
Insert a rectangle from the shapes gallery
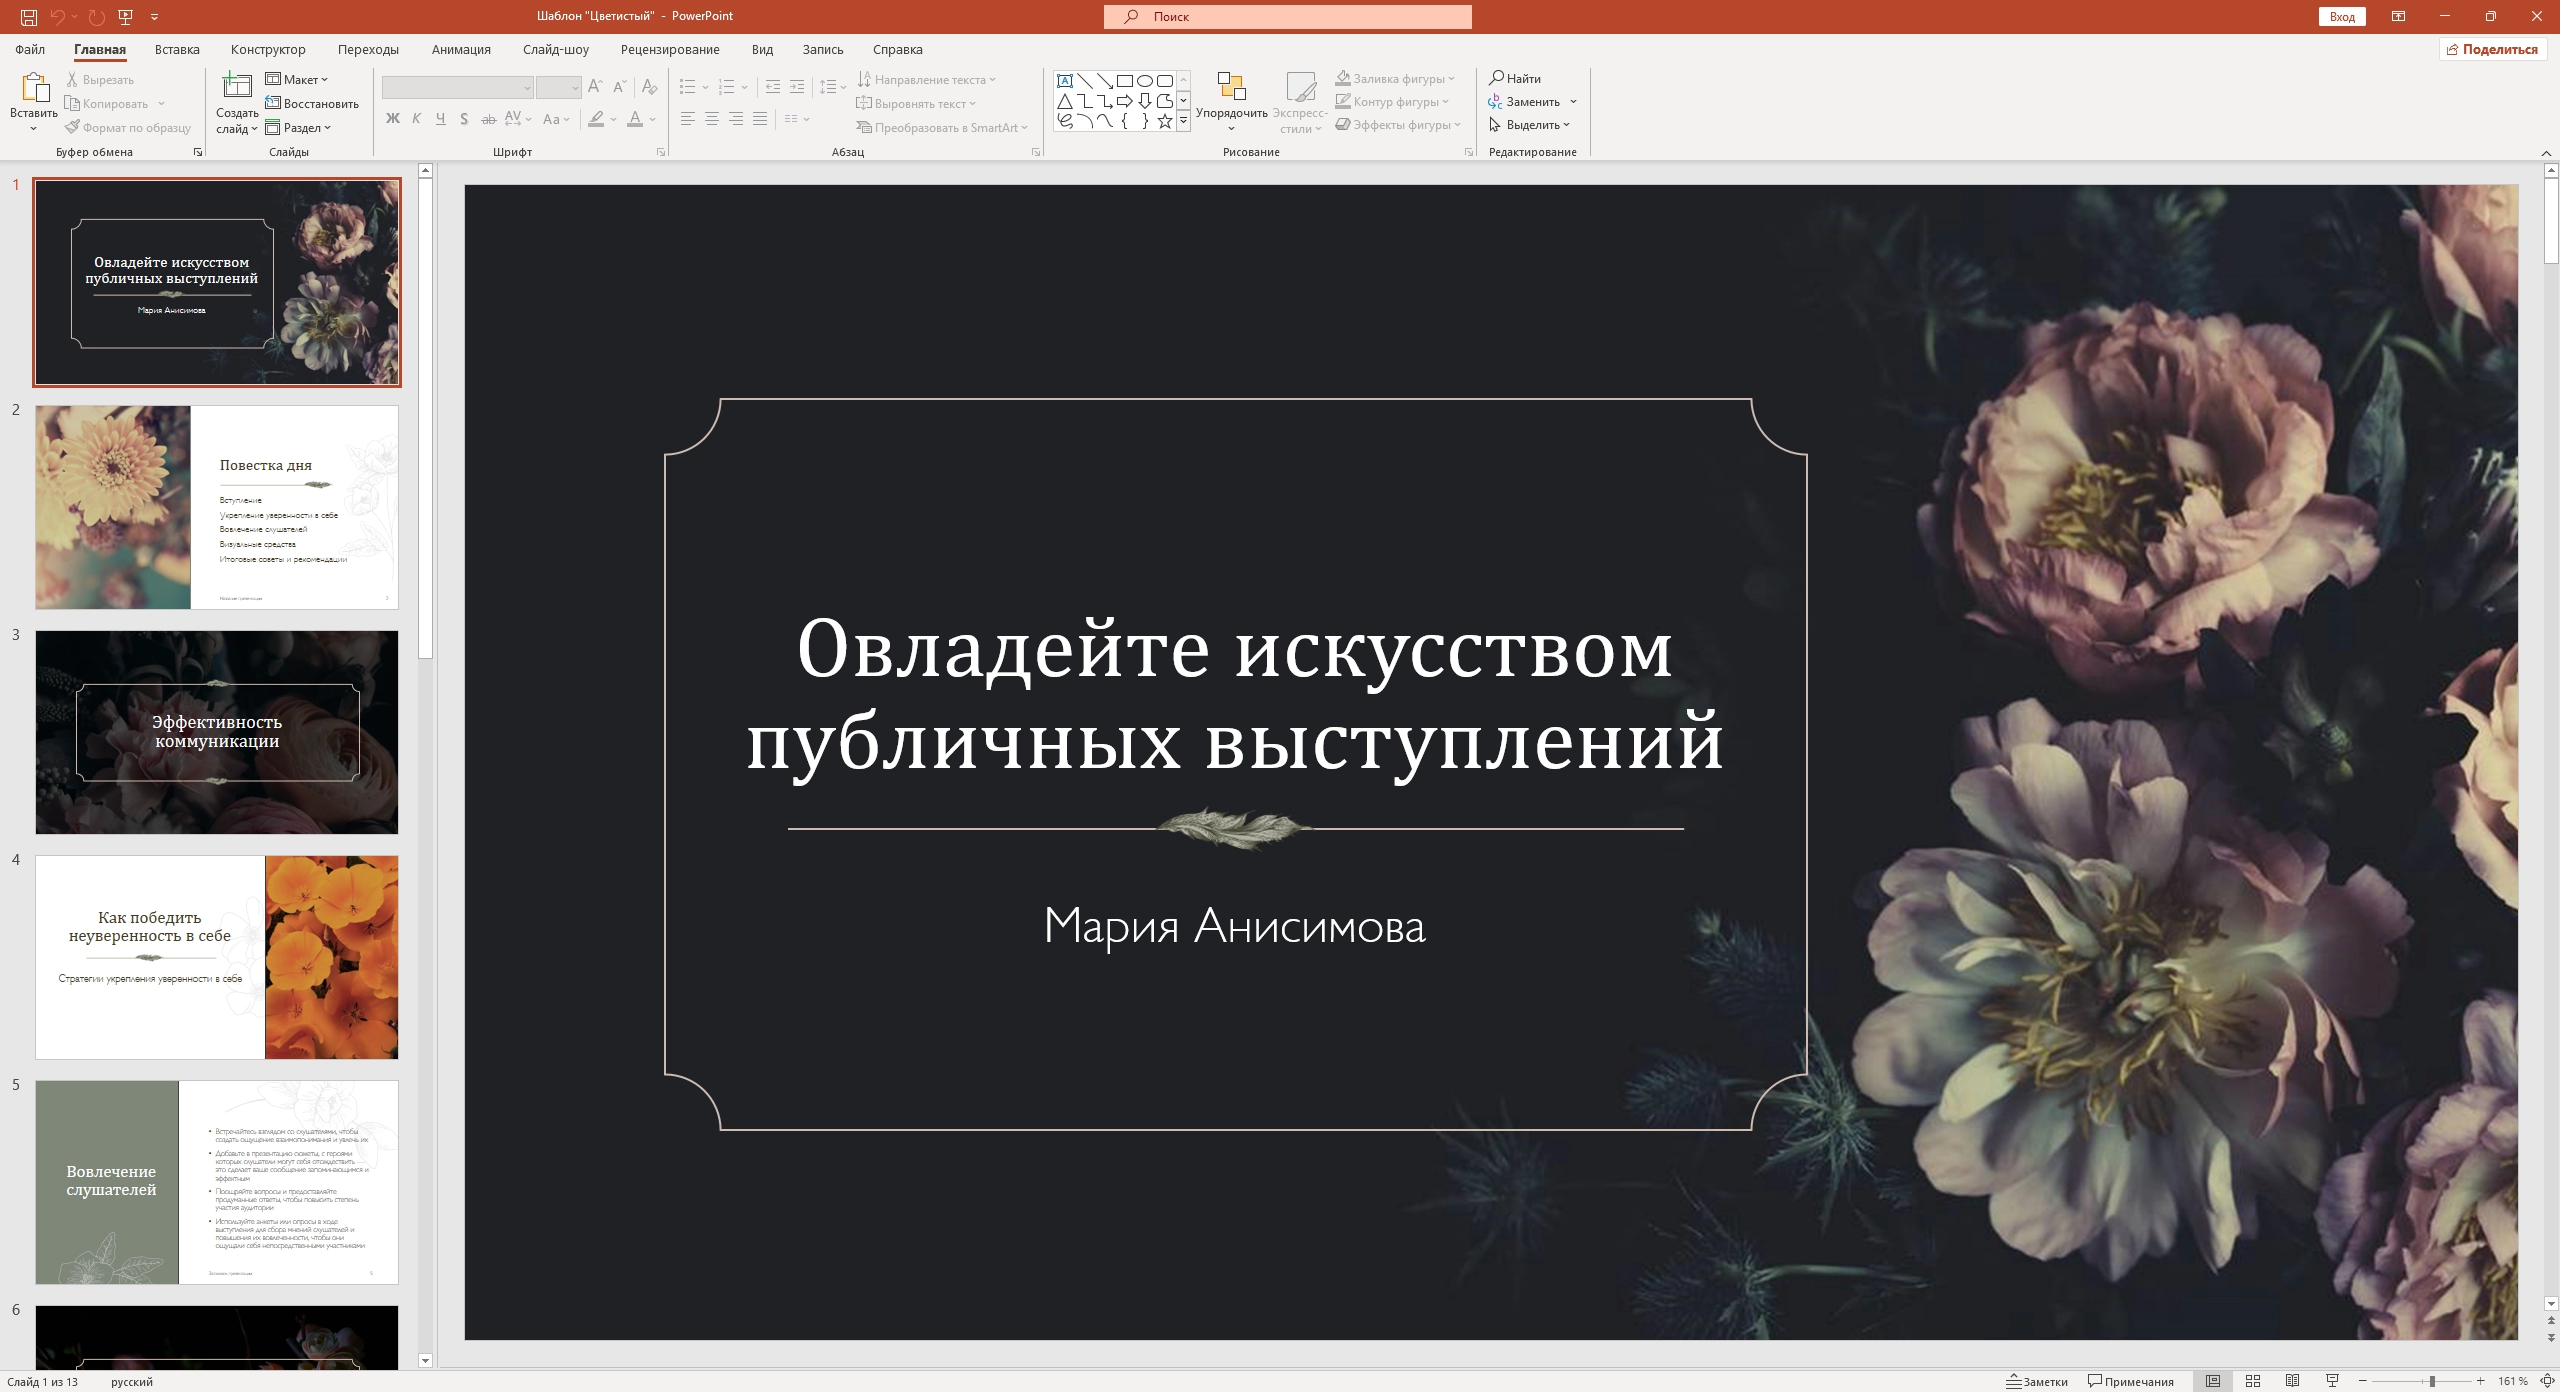(x=1126, y=81)
